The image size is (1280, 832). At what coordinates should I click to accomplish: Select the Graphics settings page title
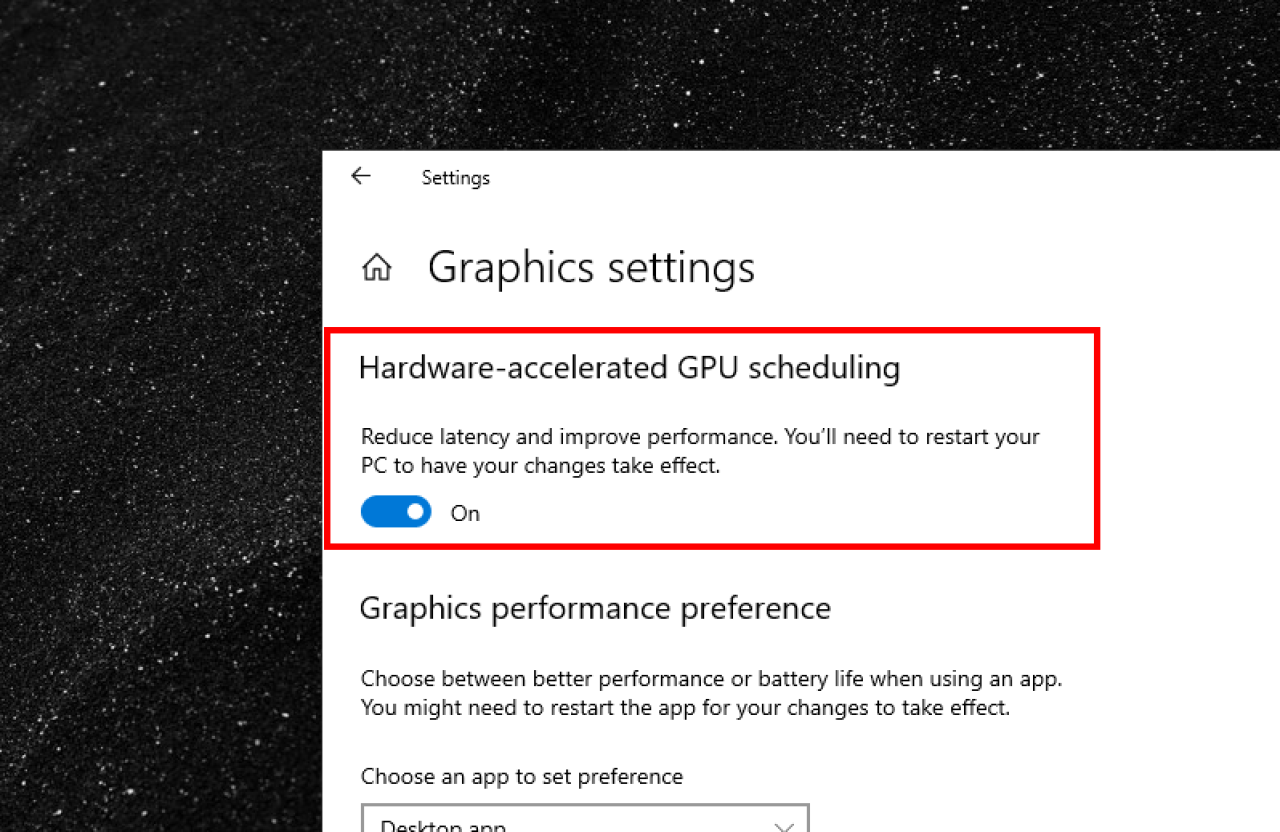(590, 267)
